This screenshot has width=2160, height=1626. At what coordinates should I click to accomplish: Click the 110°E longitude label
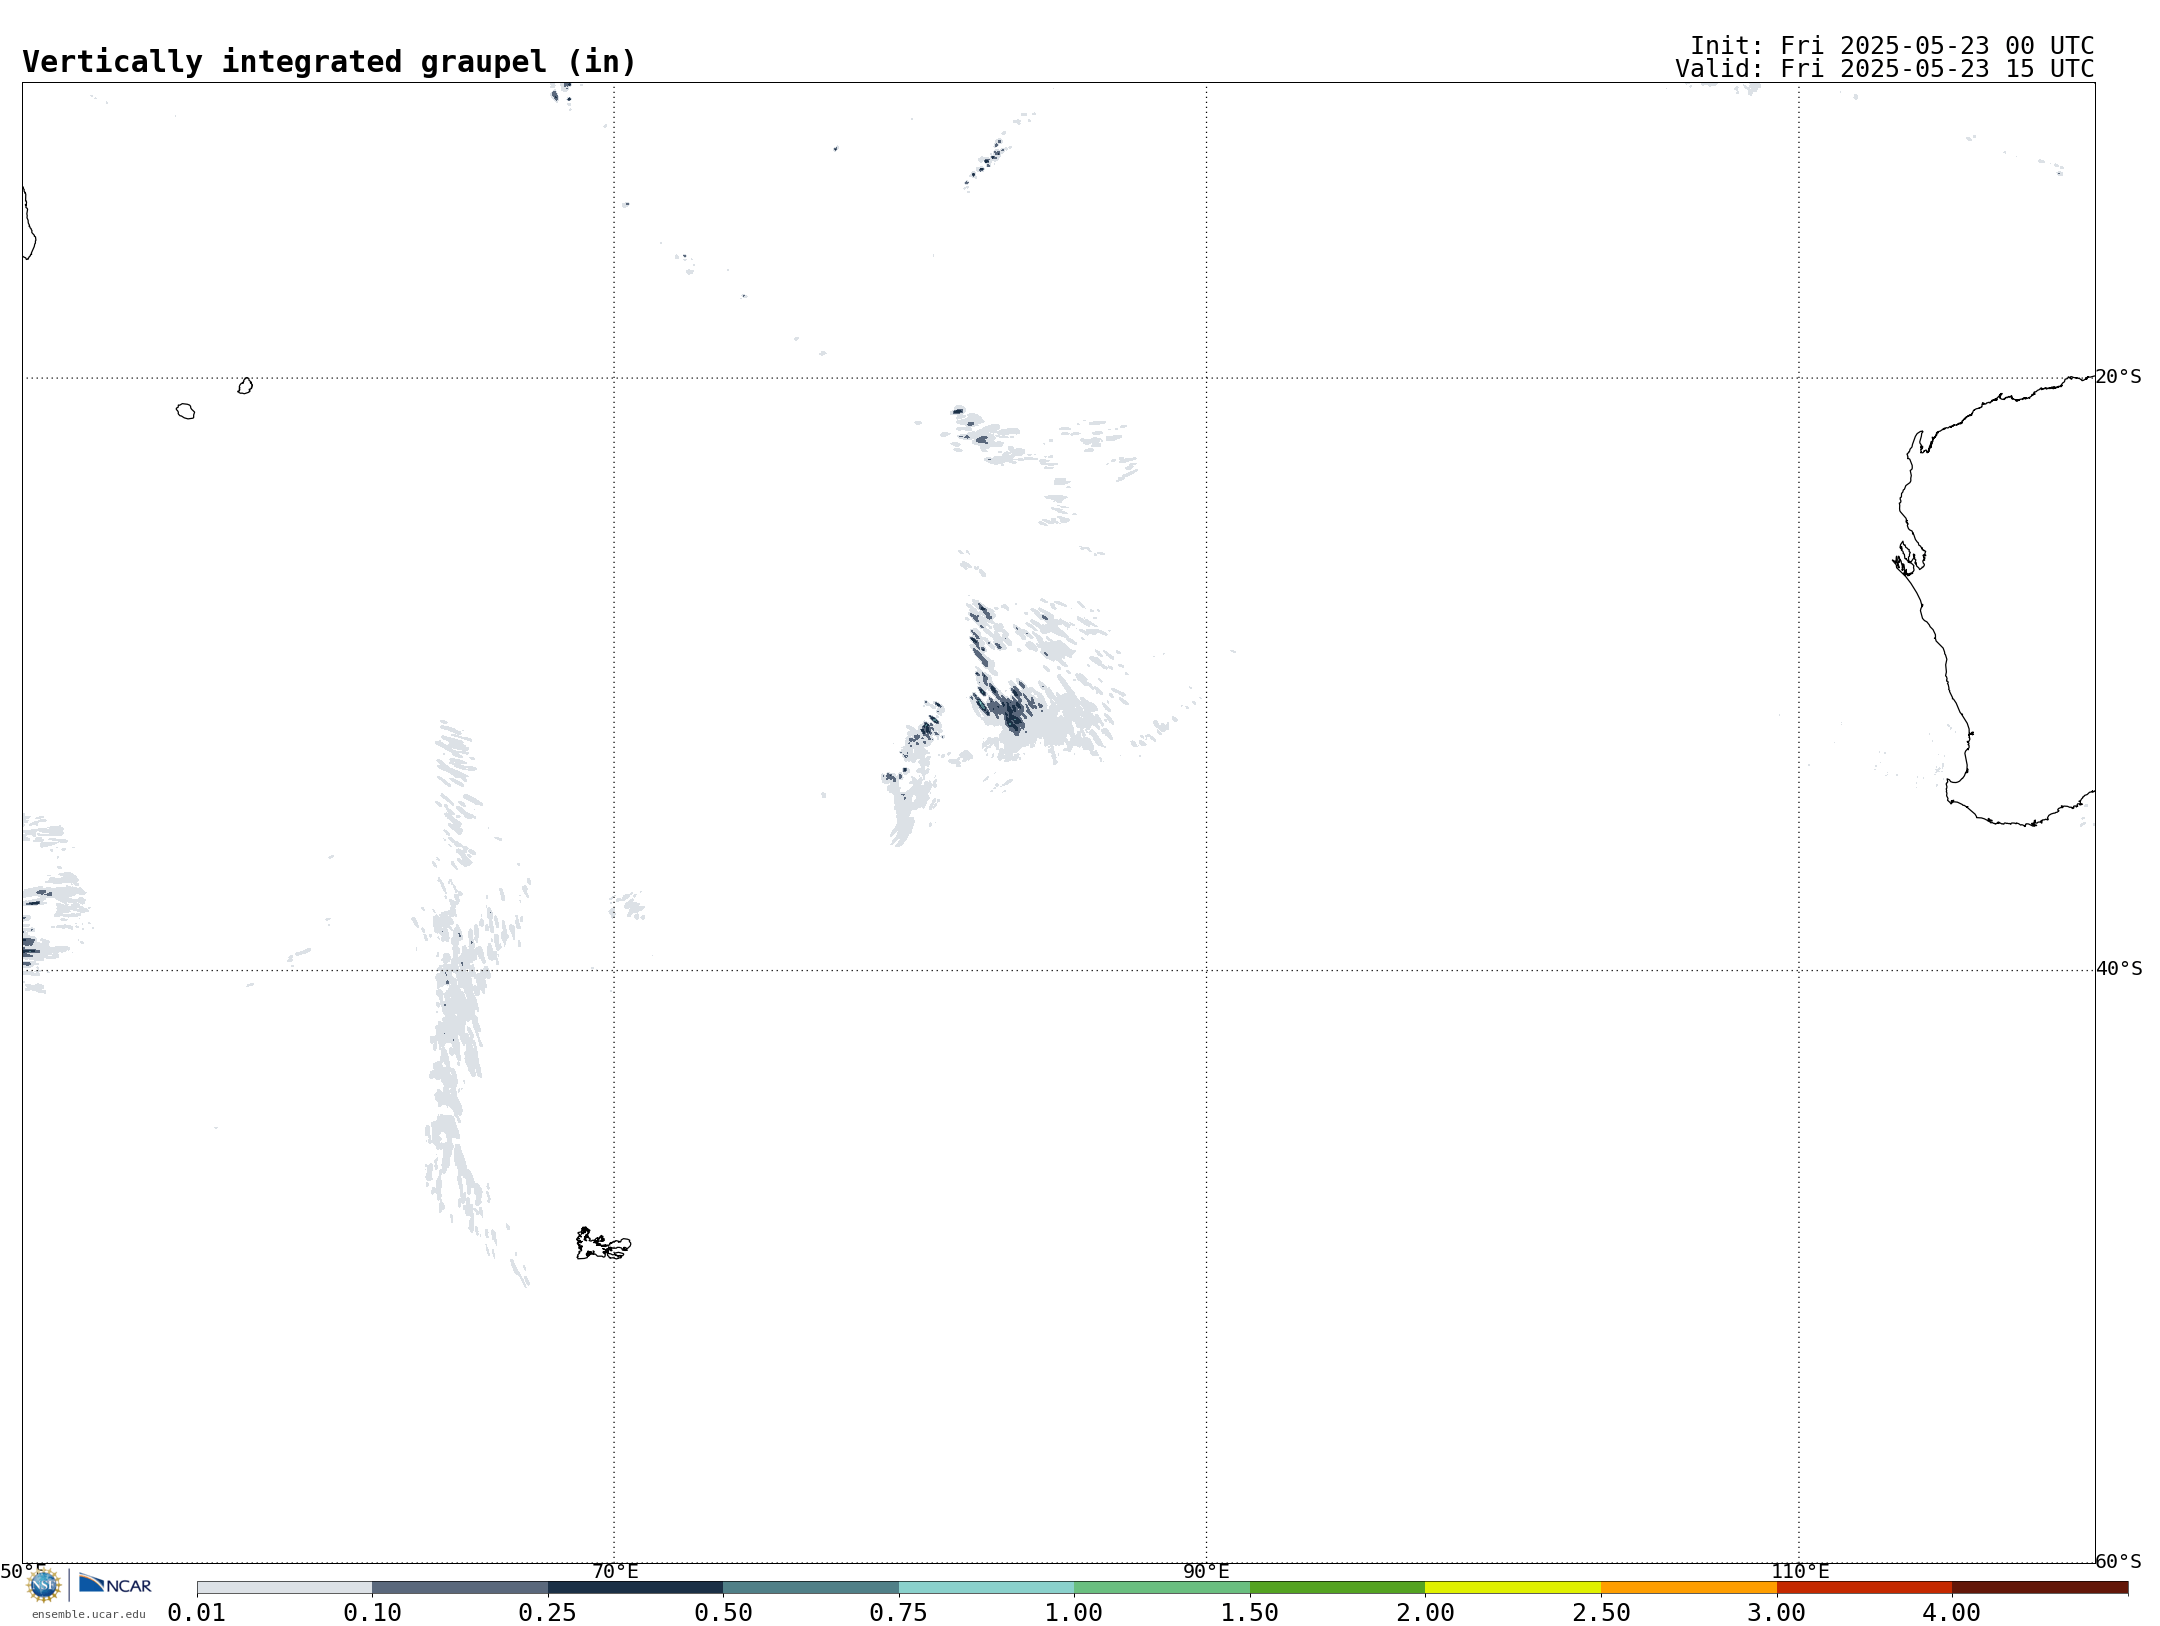click(x=1800, y=1571)
